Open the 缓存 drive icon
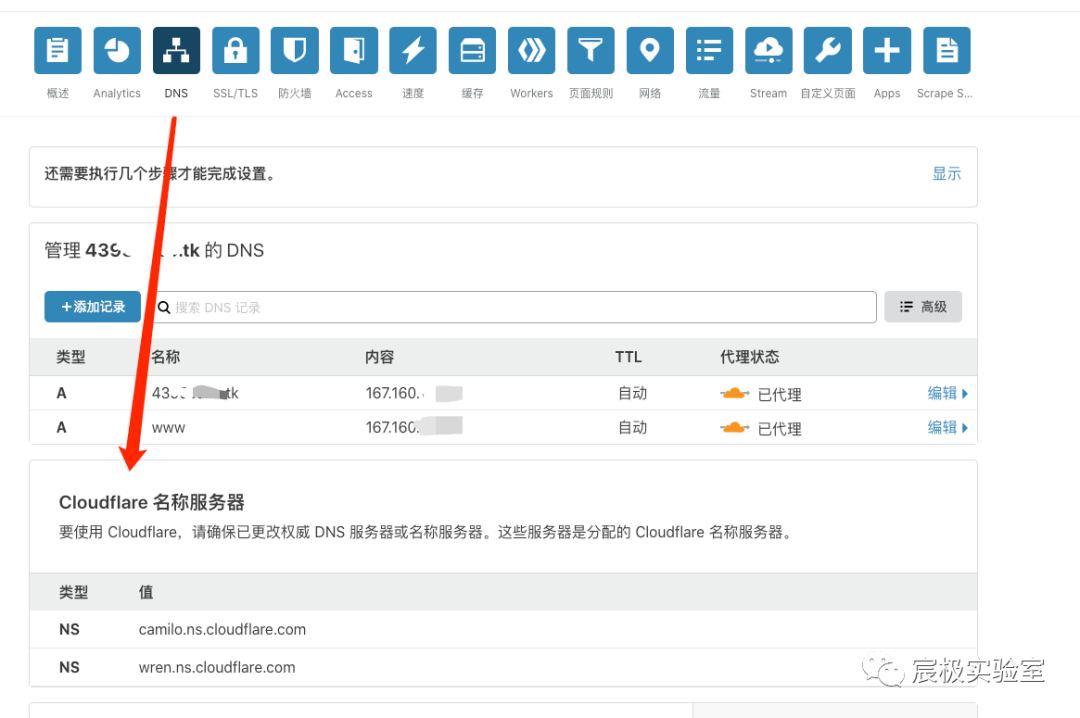Image resolution: width=1080 pixels, height=718 pixels. coord(472,50)
